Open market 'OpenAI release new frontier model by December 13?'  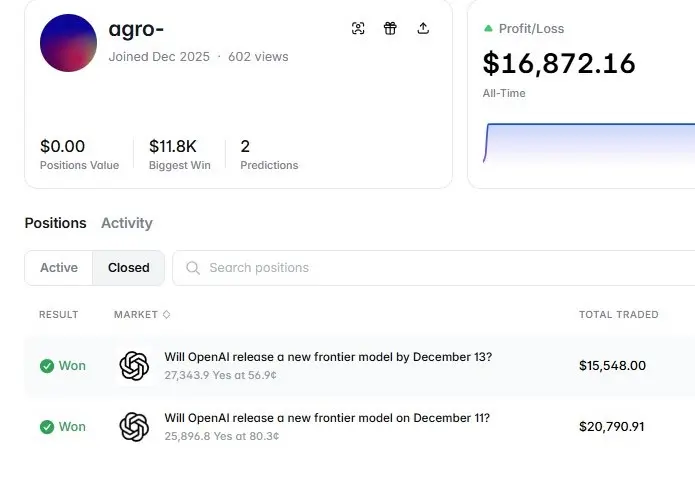(x=328, y=357)
